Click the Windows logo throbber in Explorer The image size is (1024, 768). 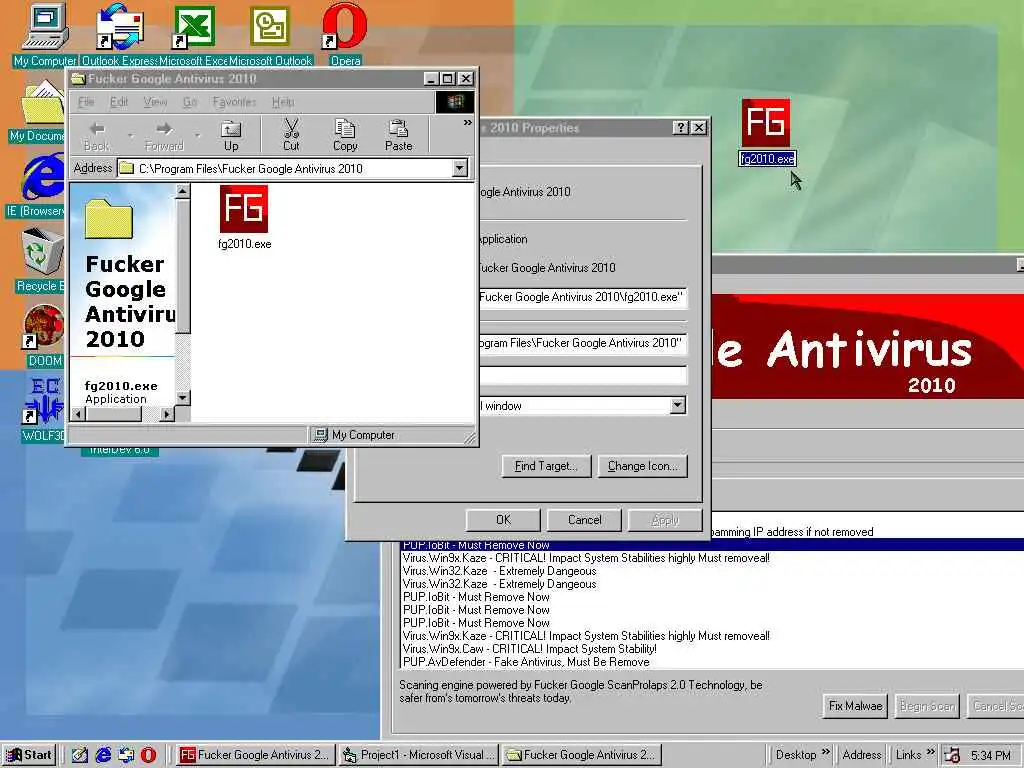point(455,102)
